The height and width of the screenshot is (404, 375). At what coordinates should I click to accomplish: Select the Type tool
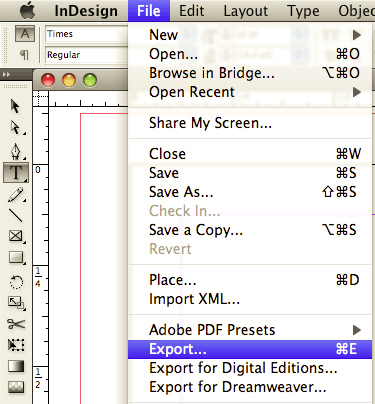point(16,172)
